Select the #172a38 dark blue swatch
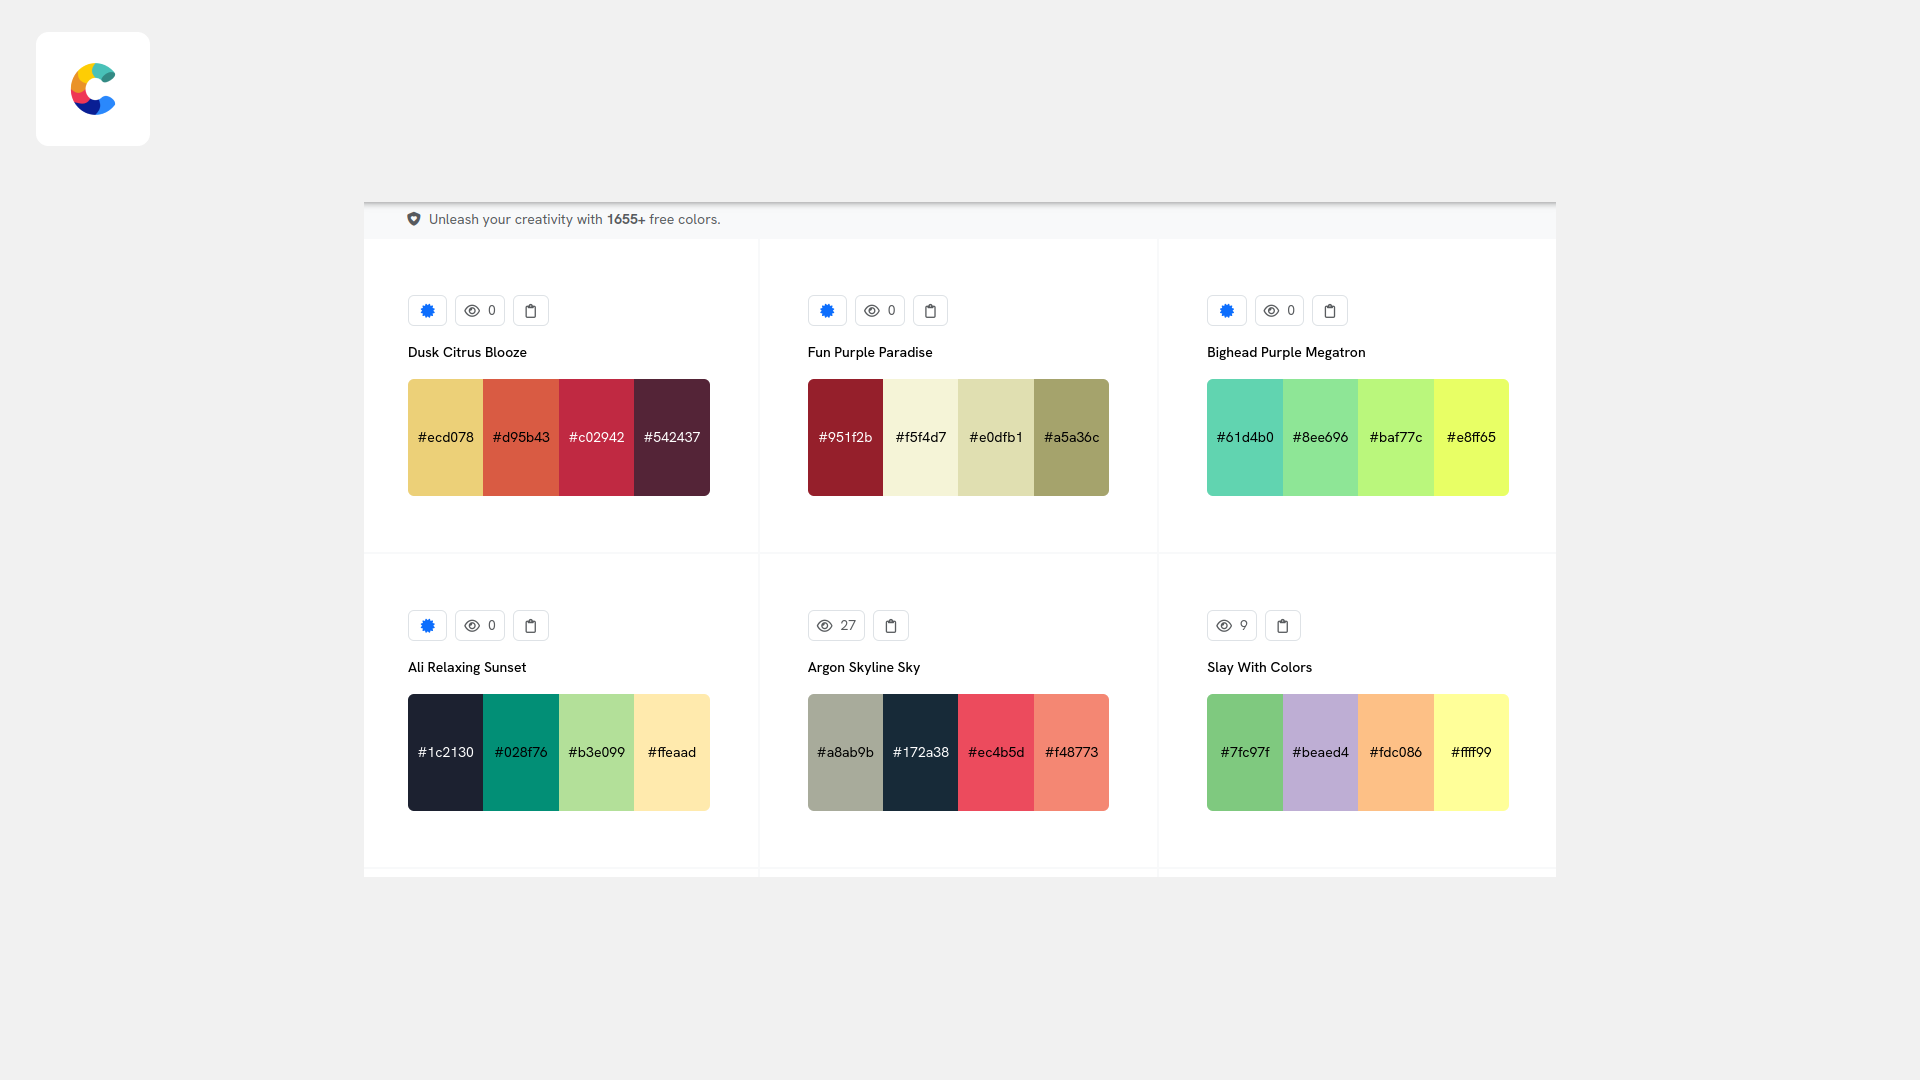The image size is (1920, 1080). tap(920, 752)
